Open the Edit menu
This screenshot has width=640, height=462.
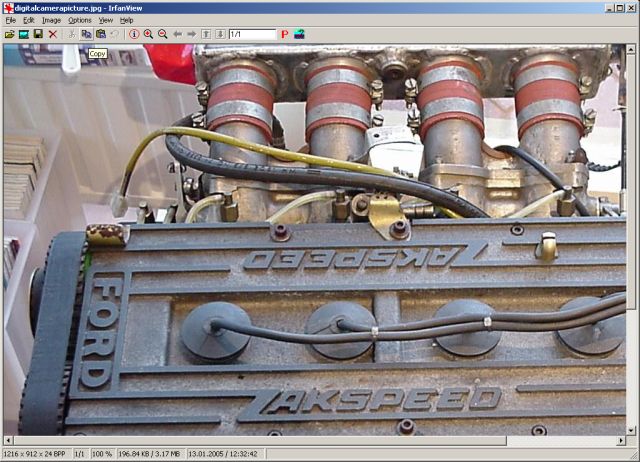point(29,20)
